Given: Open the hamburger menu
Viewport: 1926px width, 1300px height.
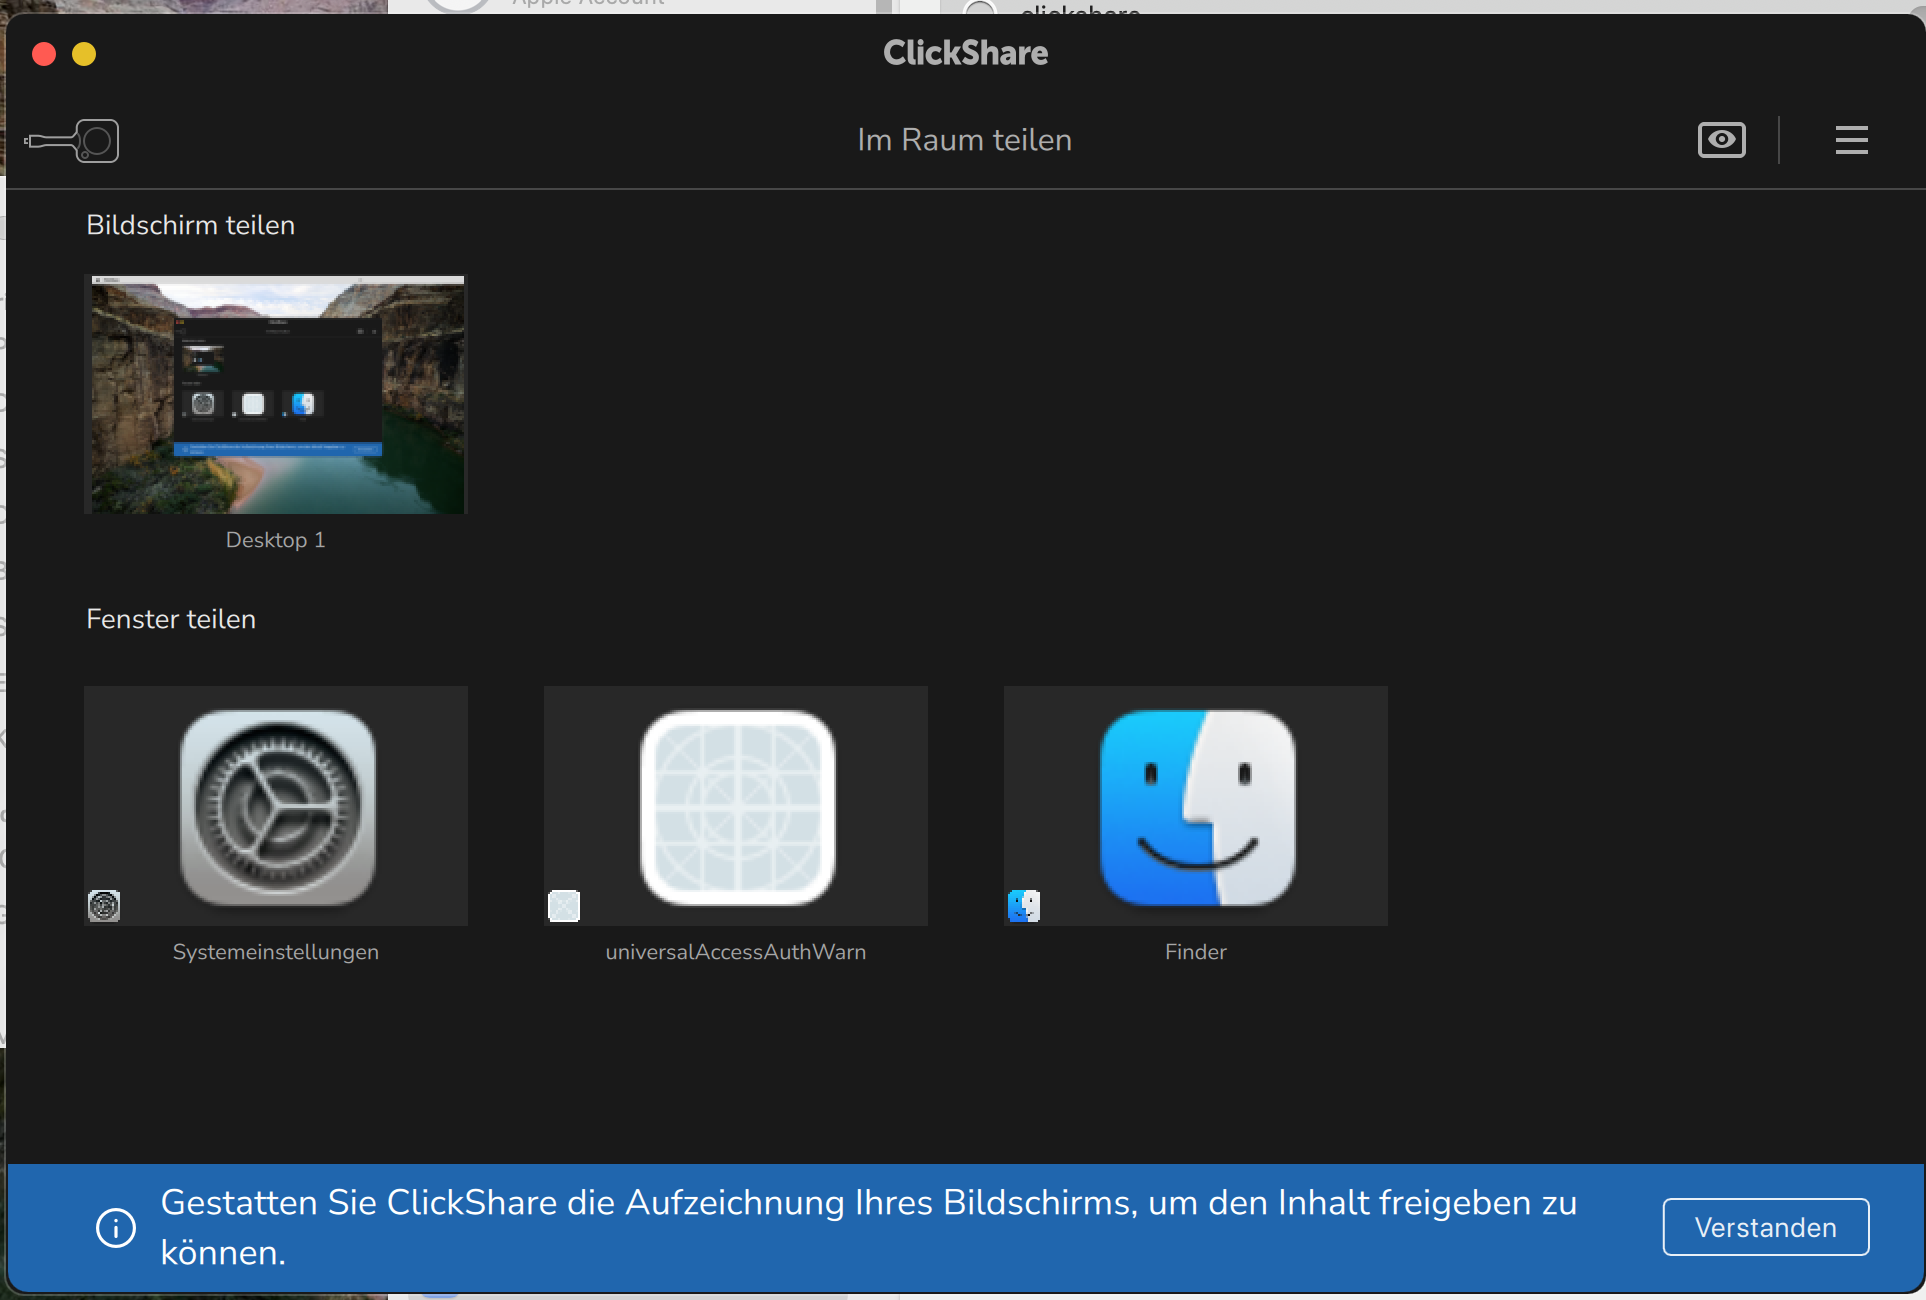Looking at the screenshot, I should point(1851,140).
